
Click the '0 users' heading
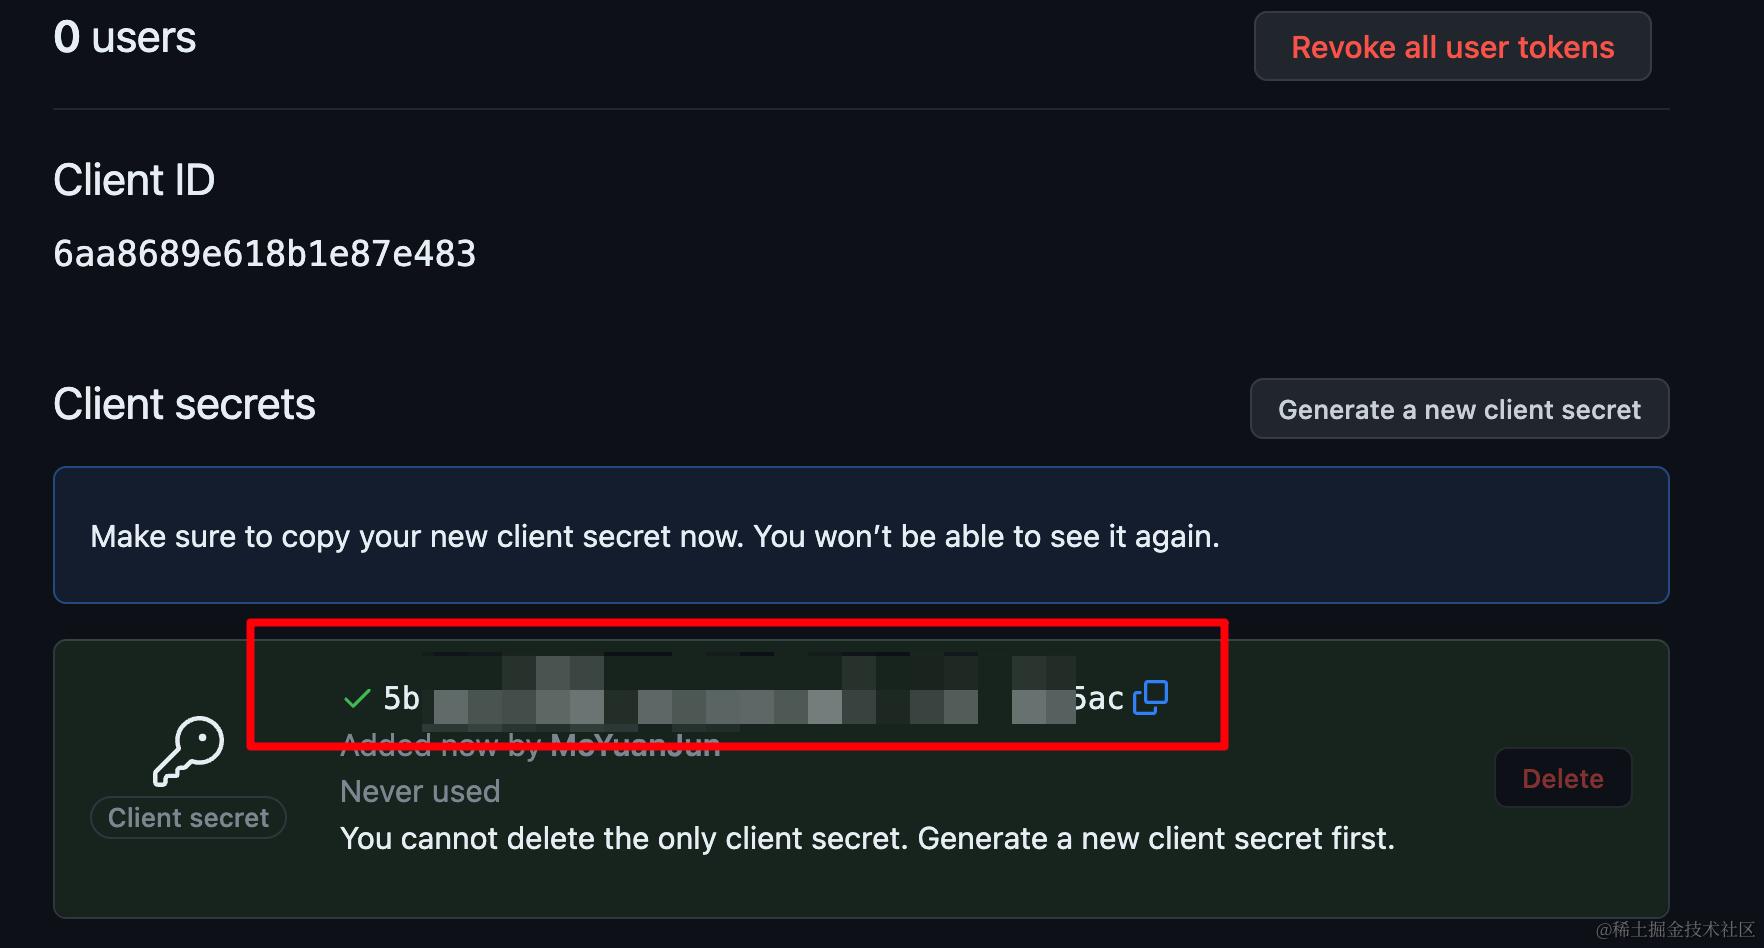(124, 38)
